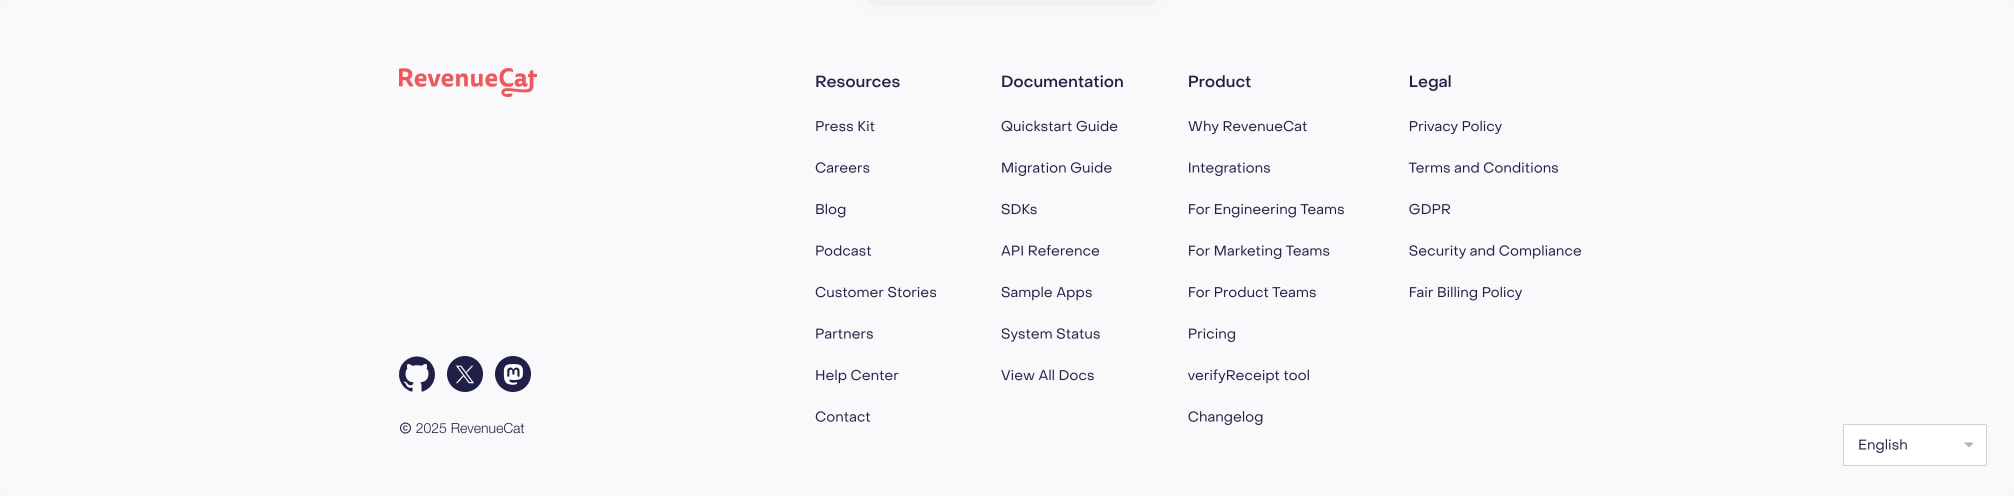Image resolution: width=2014 pixels, height=496 pixels.
Task: Open the Press Kit link
Action: (845, 126)
